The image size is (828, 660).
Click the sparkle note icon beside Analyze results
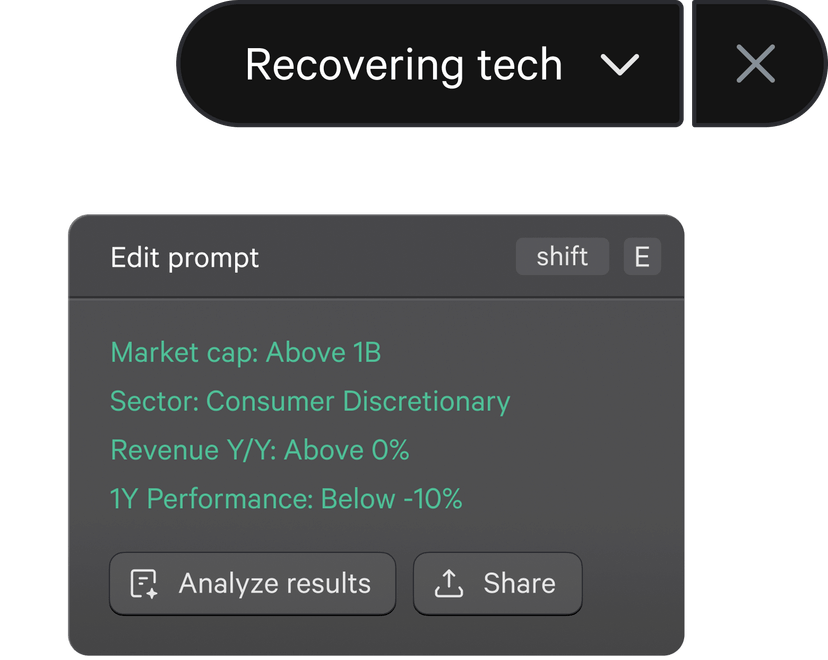pyautogui.click(x=146, y=583)
